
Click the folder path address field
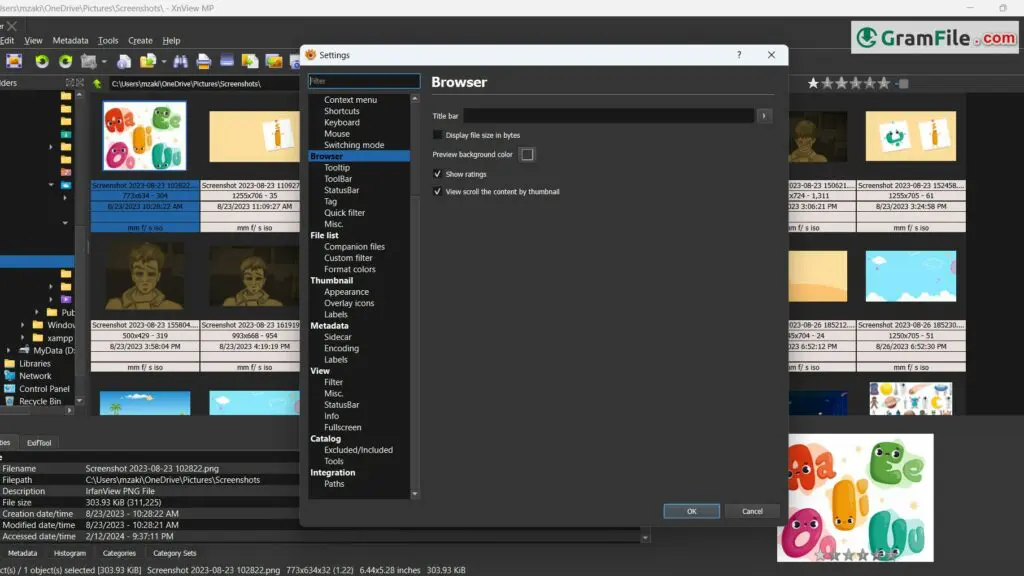203,84
